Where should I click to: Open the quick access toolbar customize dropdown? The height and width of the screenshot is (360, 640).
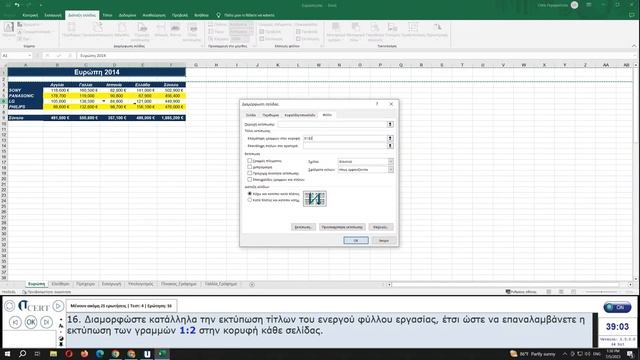pyautogui.click(x=41, y=5)
